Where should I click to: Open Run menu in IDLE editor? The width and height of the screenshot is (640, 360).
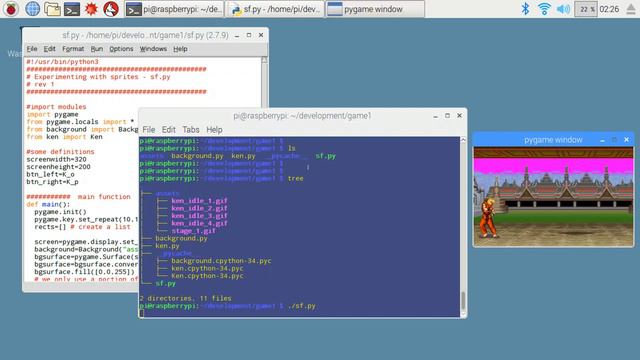coord(97,49)
